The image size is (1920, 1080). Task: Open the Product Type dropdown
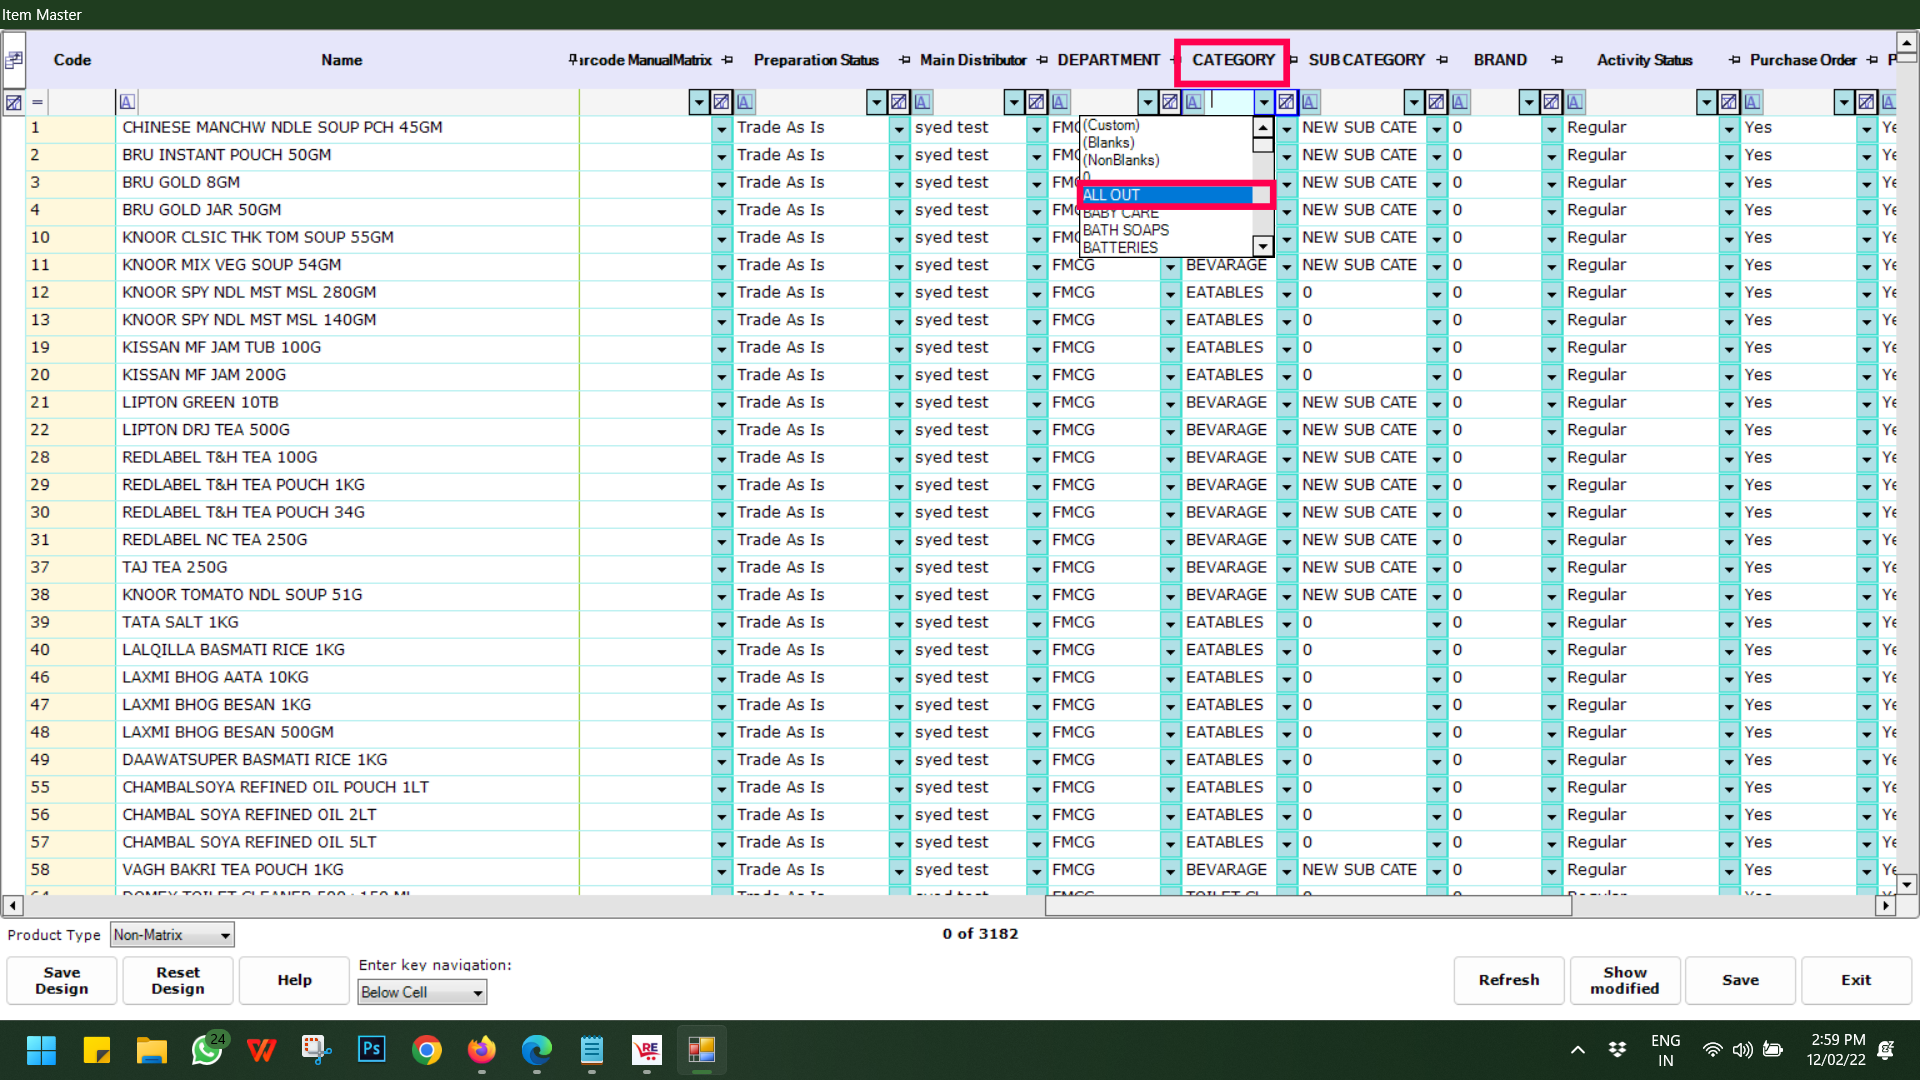225,935
